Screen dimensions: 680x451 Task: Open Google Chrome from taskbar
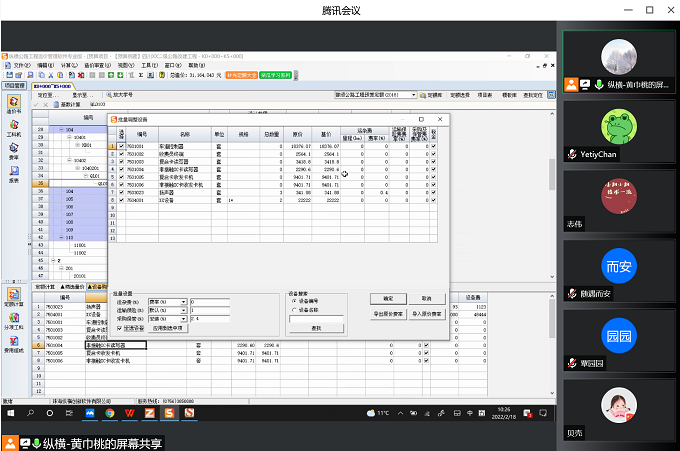tap(110, 413)
